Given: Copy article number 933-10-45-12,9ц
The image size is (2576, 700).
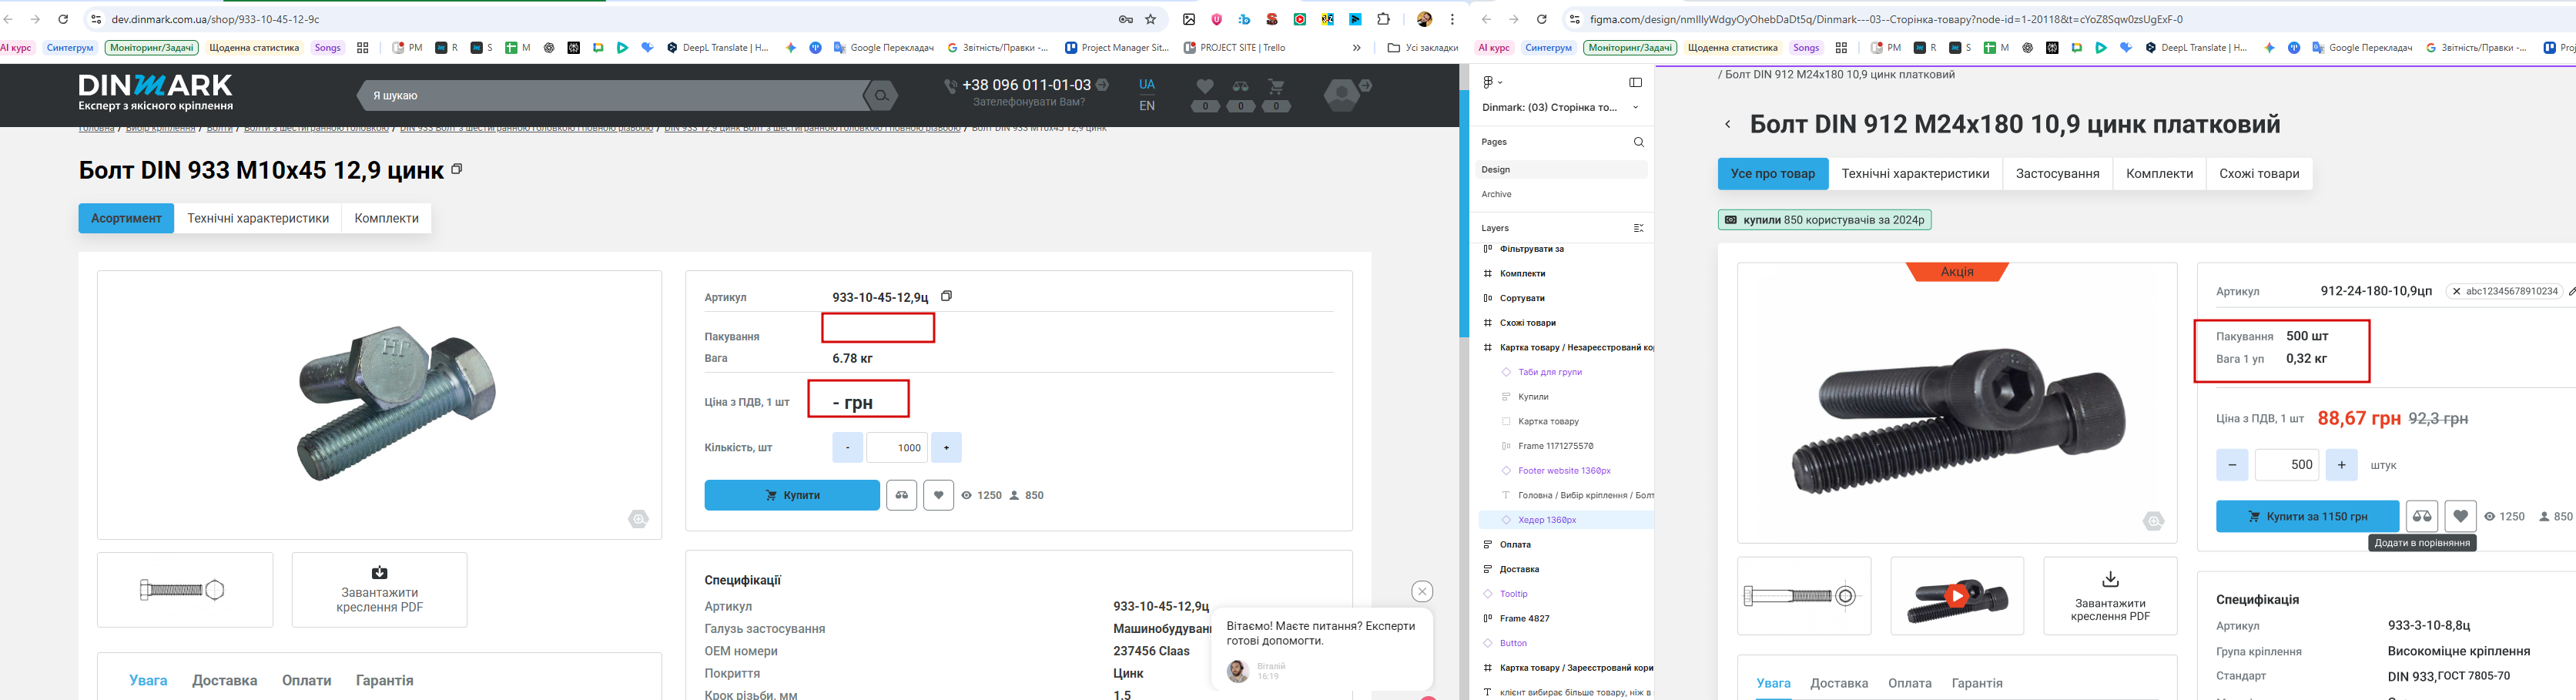Looking at the screenshot, I should pos(946,296).
